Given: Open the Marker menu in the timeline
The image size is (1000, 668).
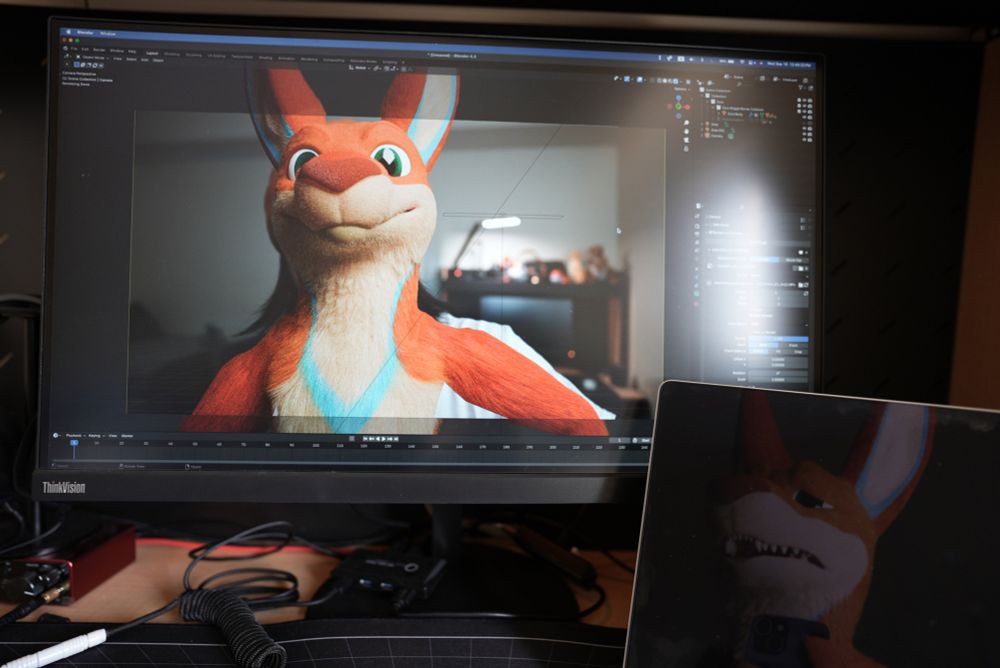Looking at the screenshot, I should coord(127,436).
